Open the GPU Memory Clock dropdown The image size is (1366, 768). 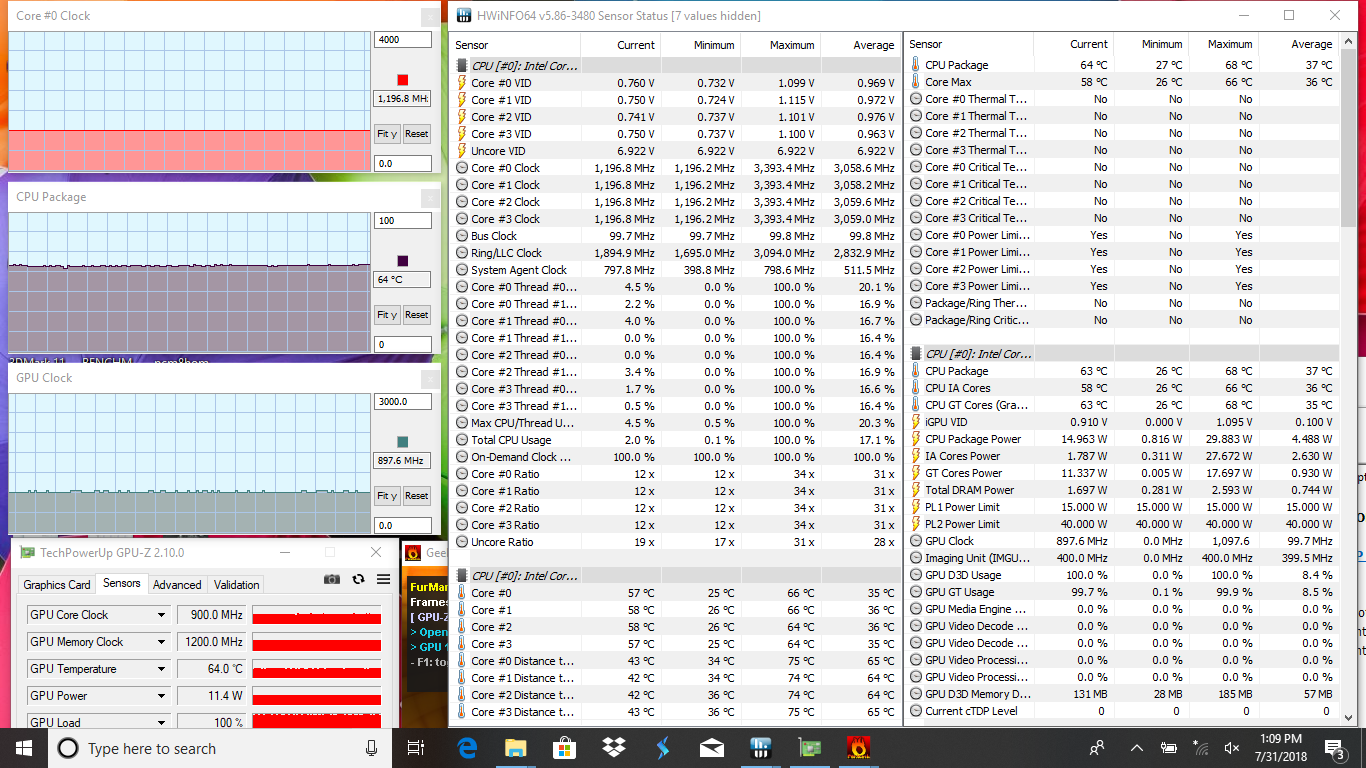click(161, 642)
